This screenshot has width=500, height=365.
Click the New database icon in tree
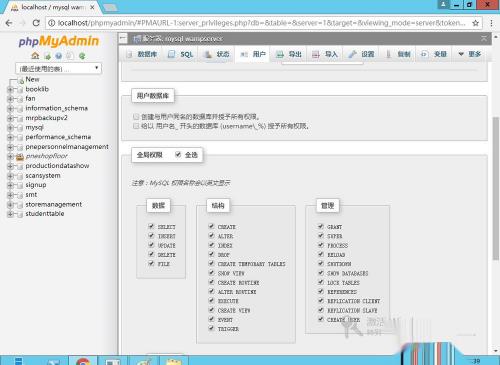[x=21, y=80]
